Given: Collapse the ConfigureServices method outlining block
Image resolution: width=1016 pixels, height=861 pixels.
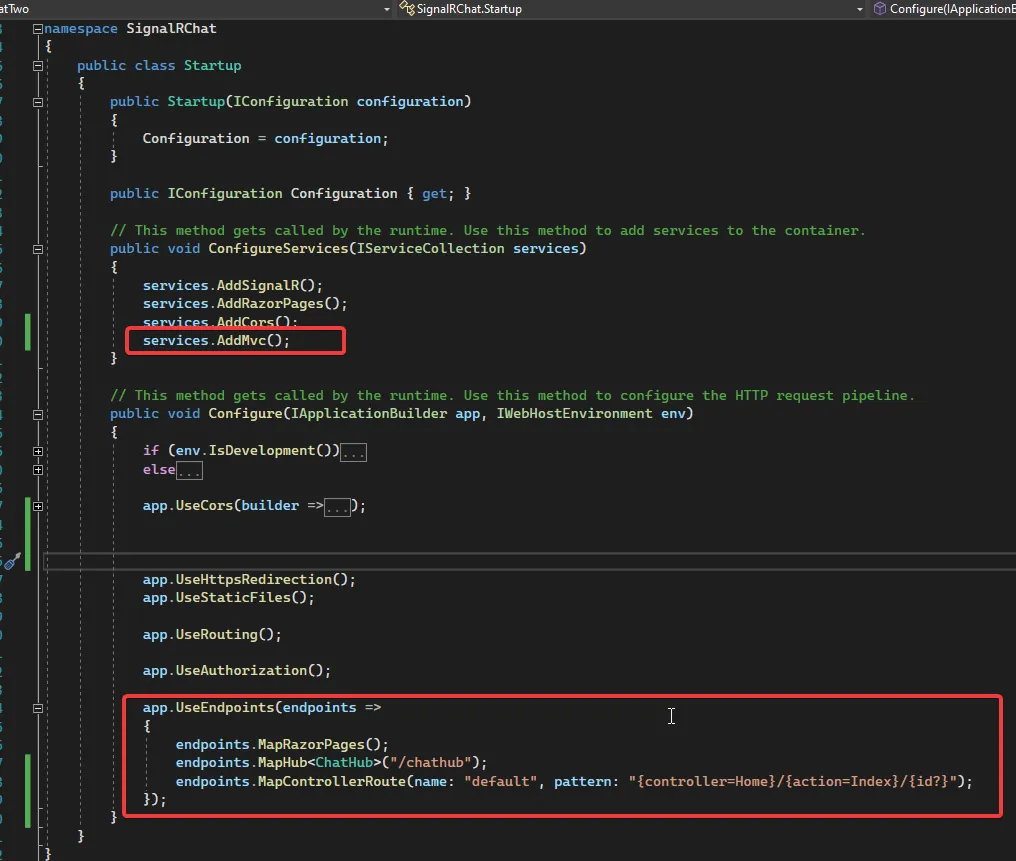Looking at the screenshot, I should [x=38, y=249].
